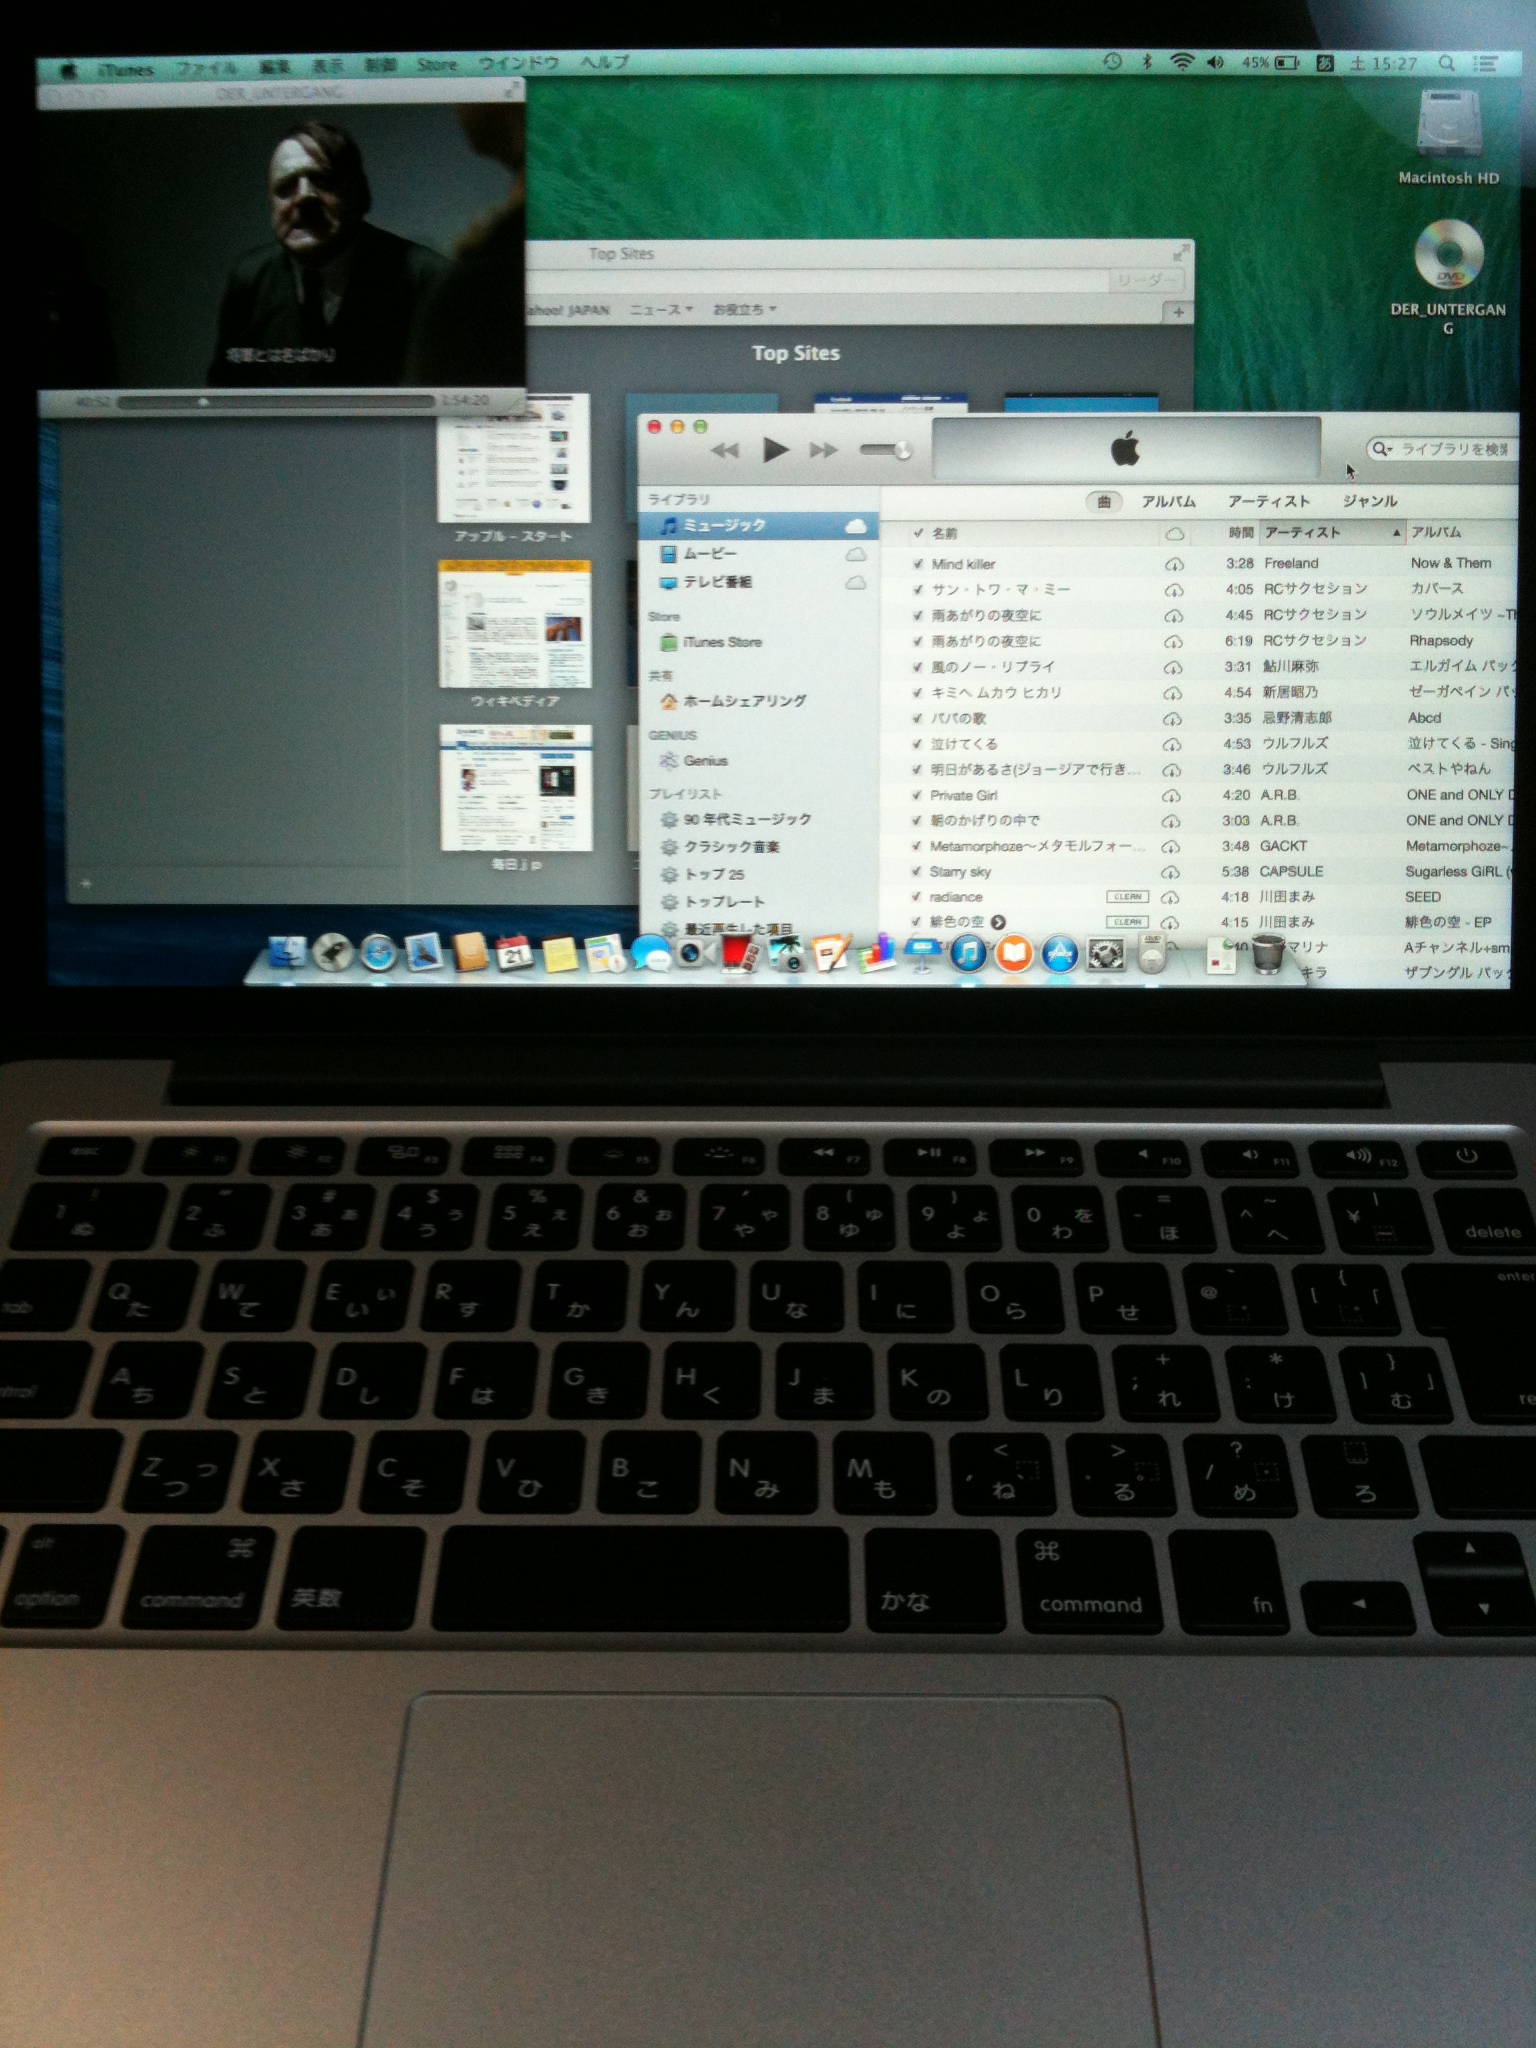Launch Safari from the Dock
The width and height of the screenshot is (1536, 2048).
click(x=379, y=953)
